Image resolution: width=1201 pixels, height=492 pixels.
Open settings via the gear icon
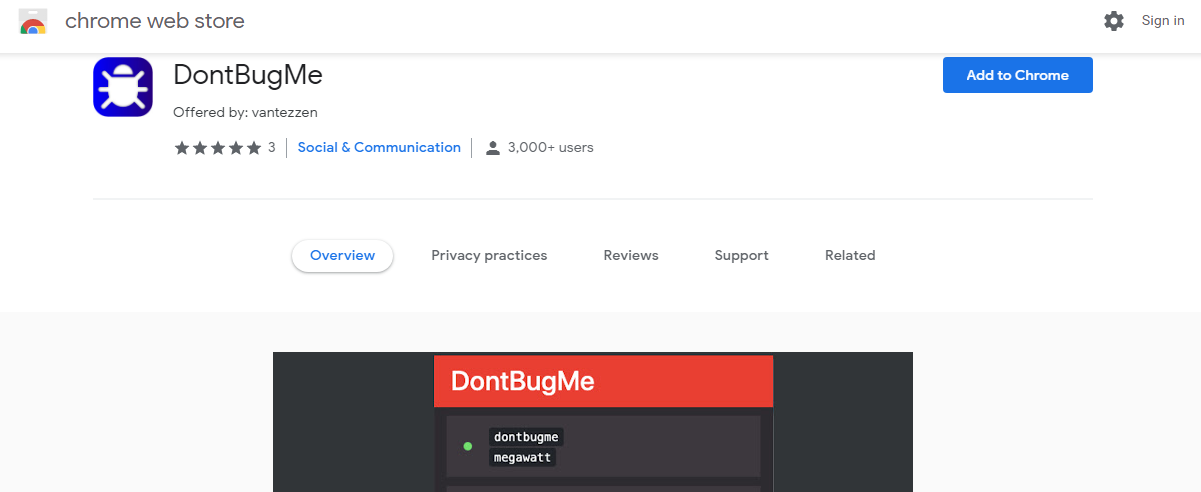click(x=1114, y=21)
